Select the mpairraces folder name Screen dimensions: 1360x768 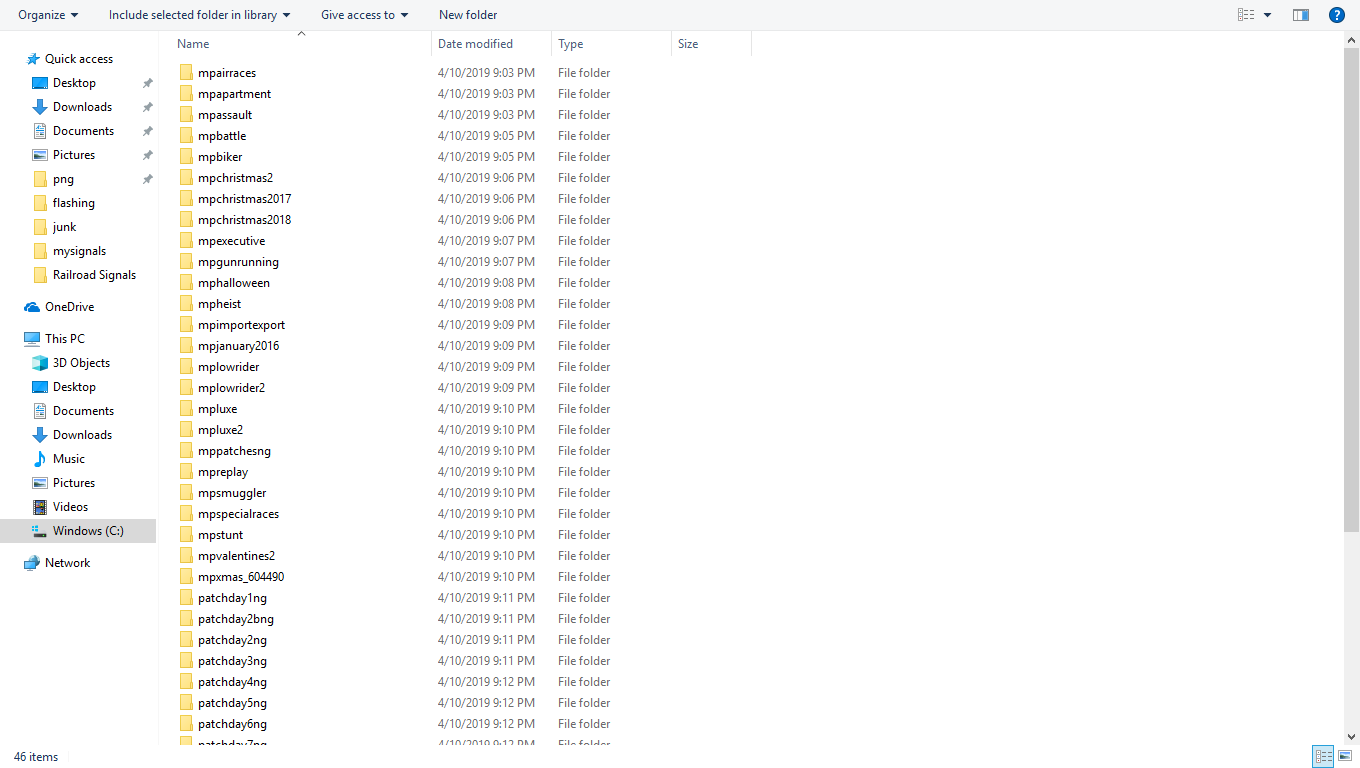[x=227, y=73]
